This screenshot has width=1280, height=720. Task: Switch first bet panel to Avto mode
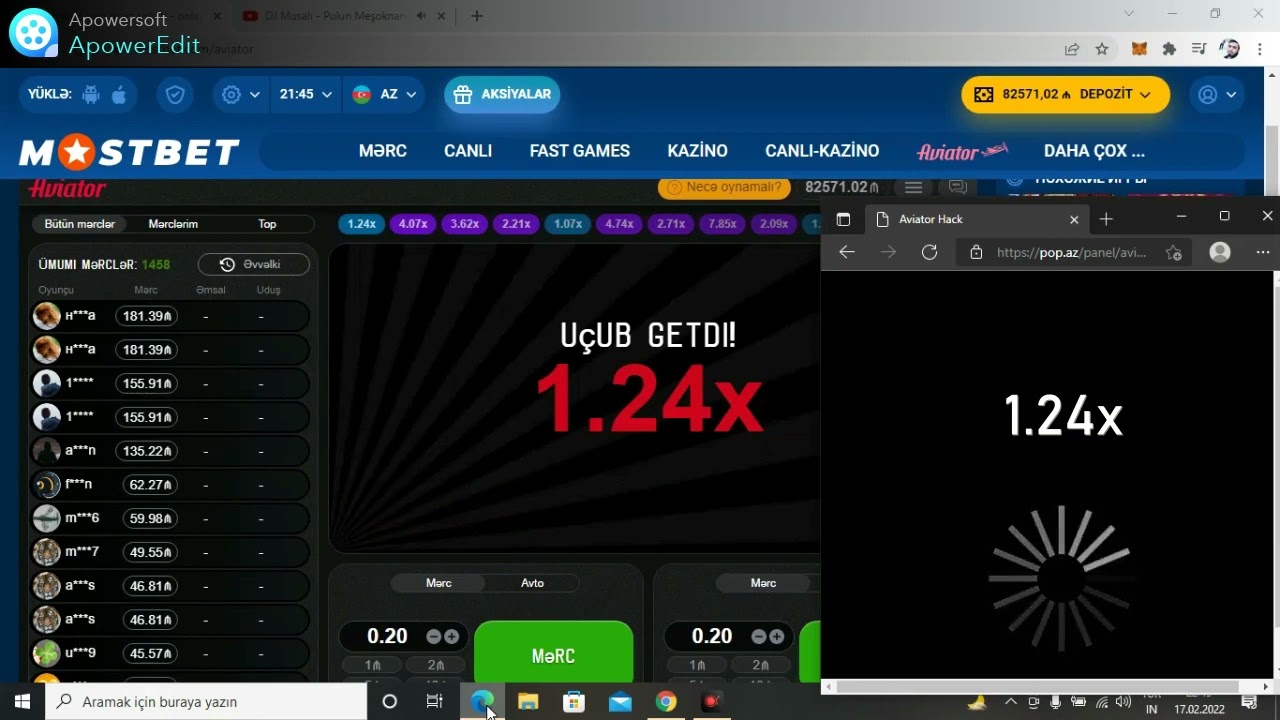[x=532, y=583]
